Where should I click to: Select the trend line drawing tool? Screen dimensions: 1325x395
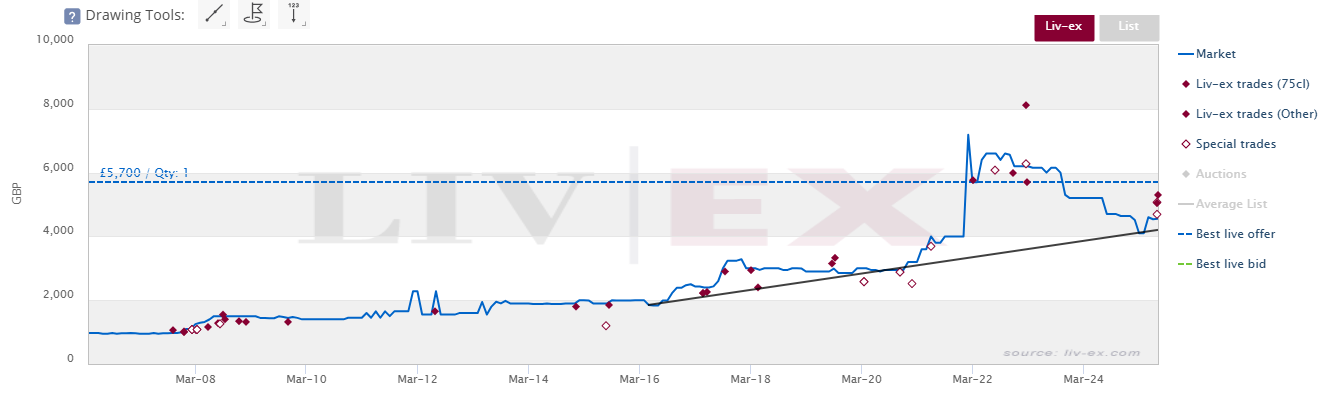pyautogui.click(x=213, y=15)
